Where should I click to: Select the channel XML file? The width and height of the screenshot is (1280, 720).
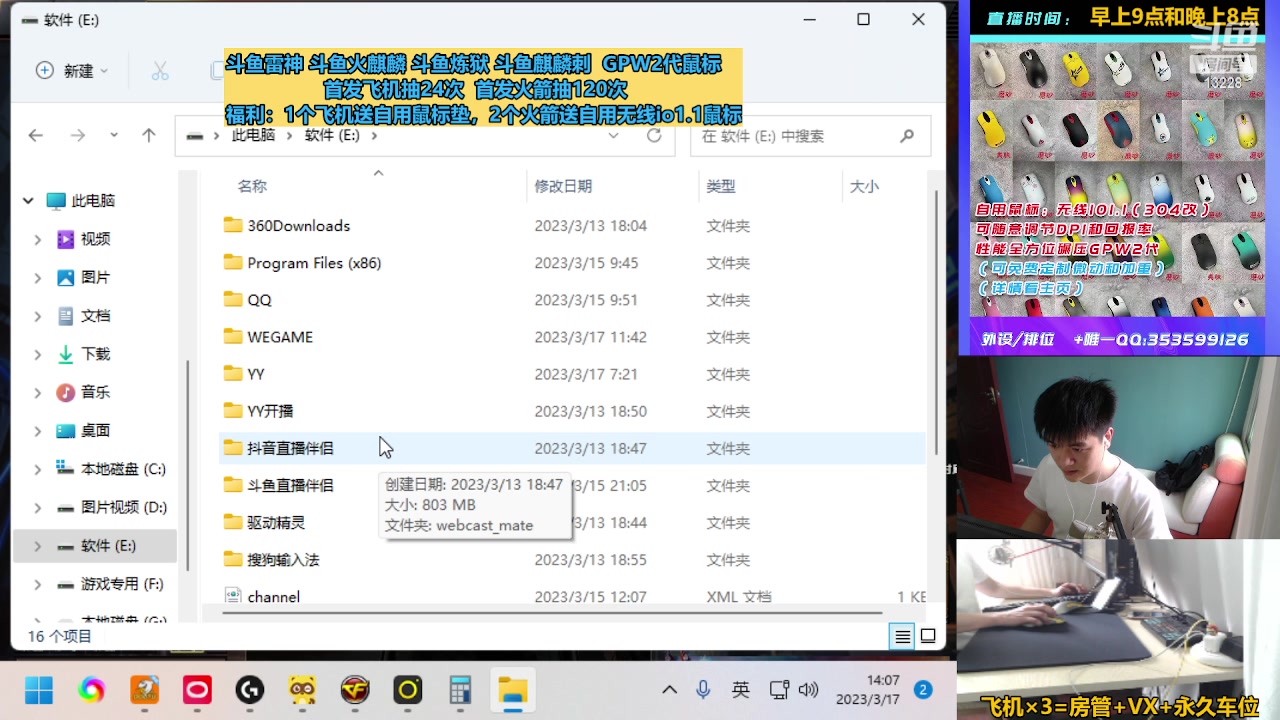coord(573,596)
